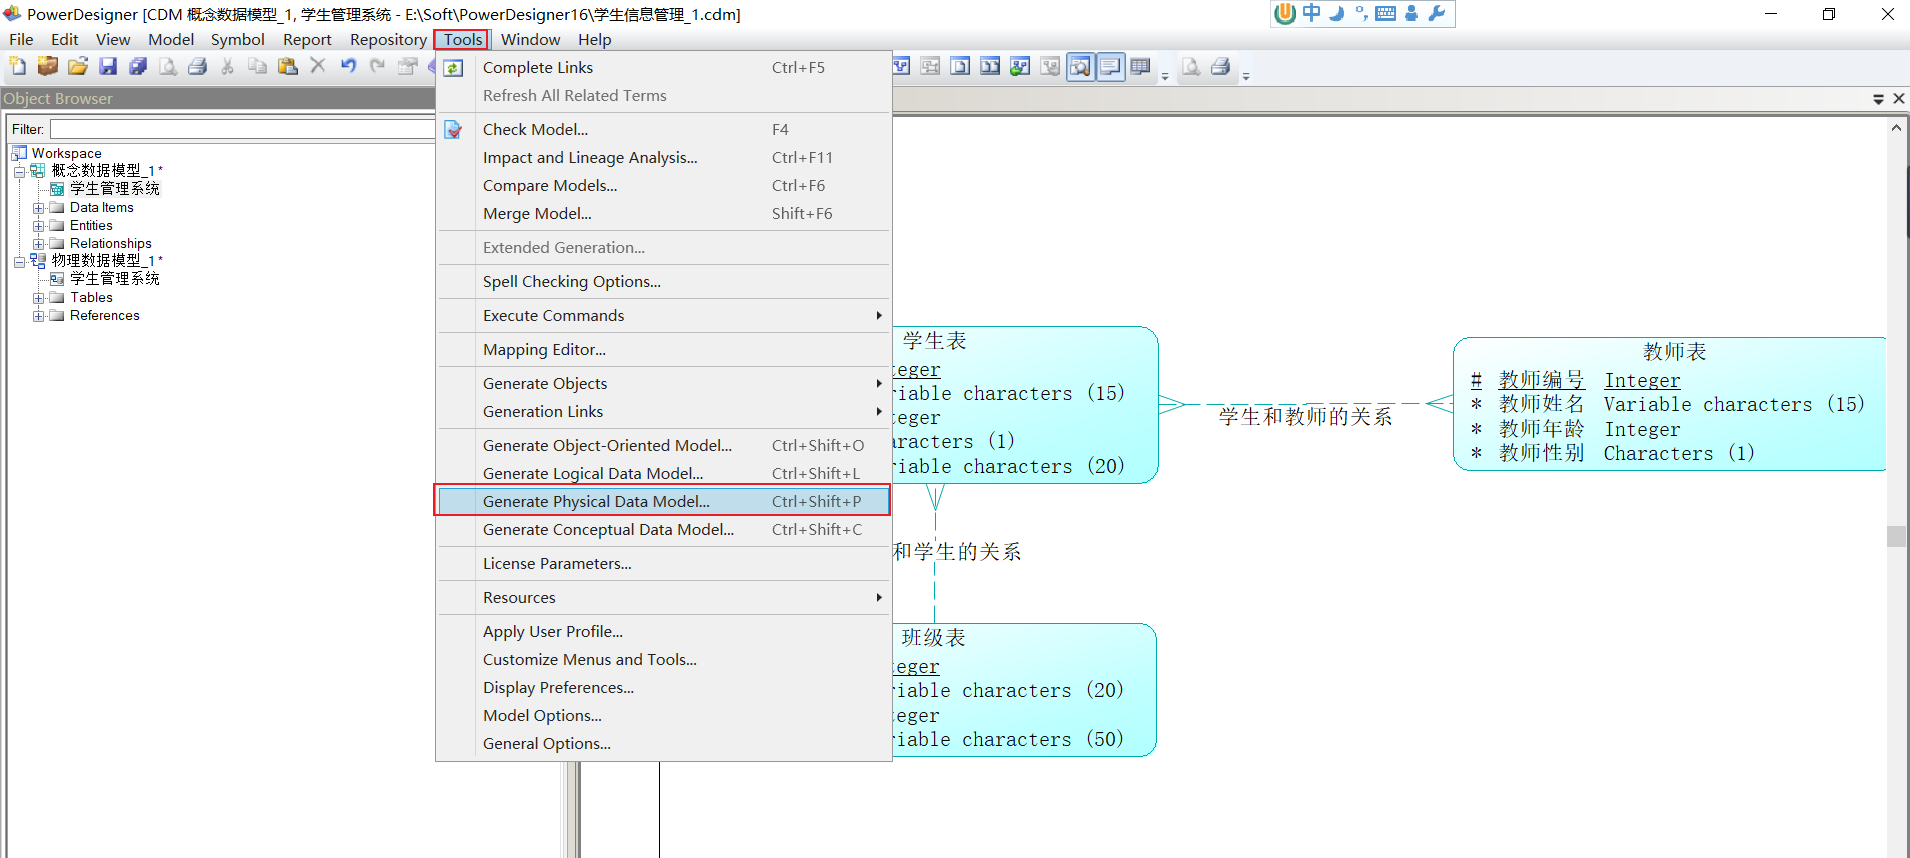
Task: Click Compare Models menu entry
Action: (663, 186)
